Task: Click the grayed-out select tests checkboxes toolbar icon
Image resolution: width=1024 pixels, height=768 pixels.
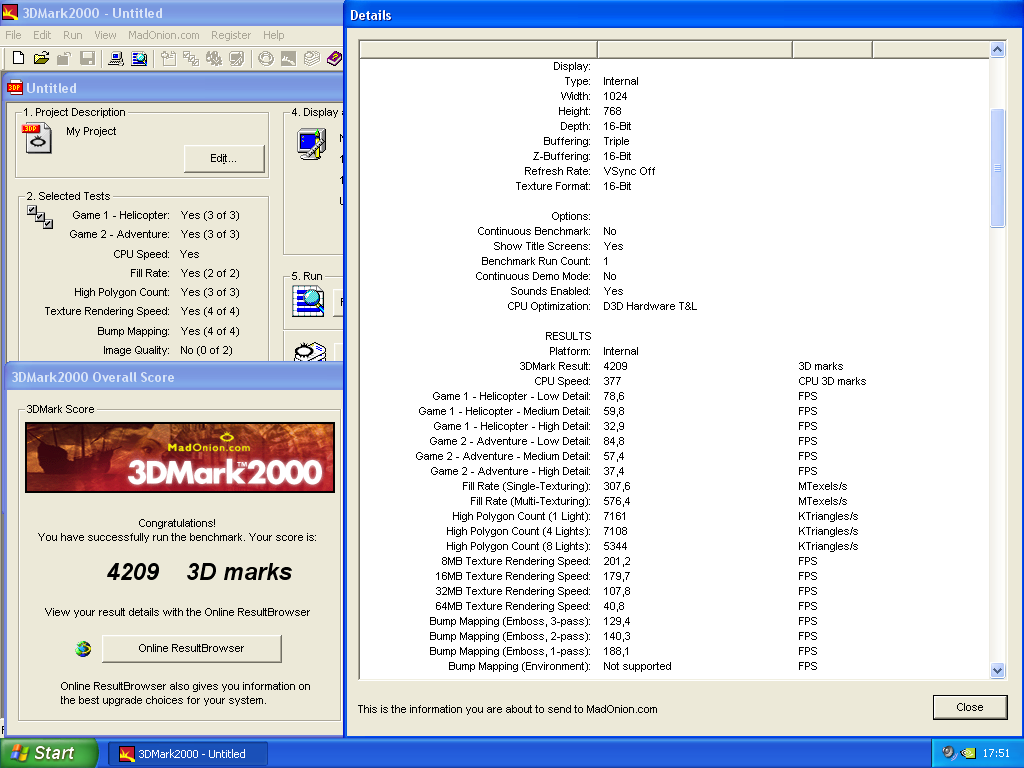Action: click(x=191, y=58)
